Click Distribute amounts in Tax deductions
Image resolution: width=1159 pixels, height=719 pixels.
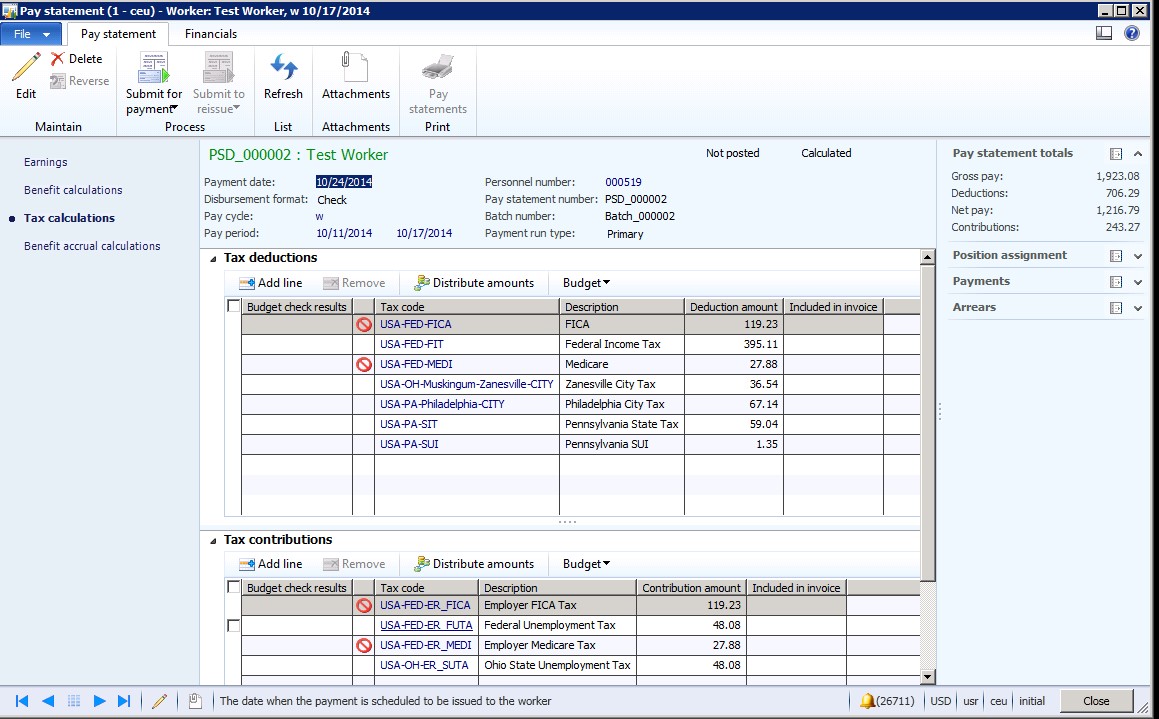pos(473,283)
